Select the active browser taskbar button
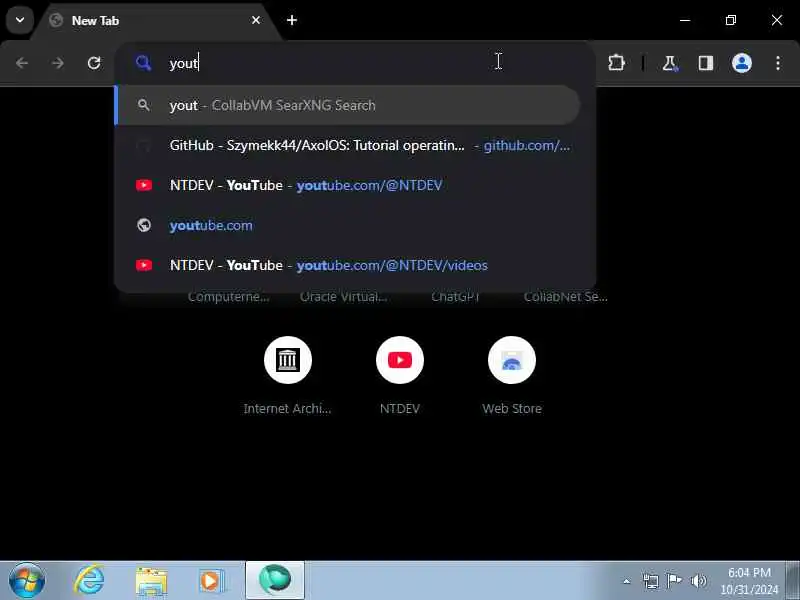The width and height of the screenshot is (800, 600). coord(275,581)
